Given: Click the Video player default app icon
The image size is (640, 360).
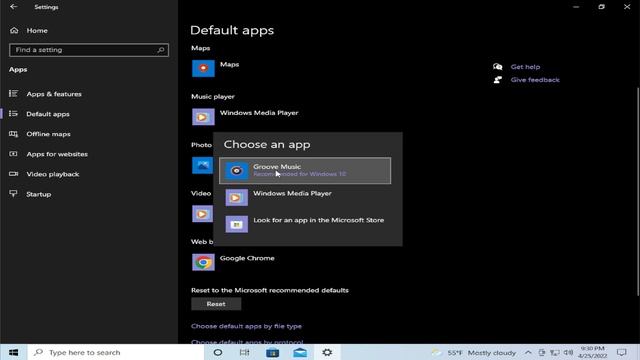Looking at the screenshot, I should [x=202, y=214].
